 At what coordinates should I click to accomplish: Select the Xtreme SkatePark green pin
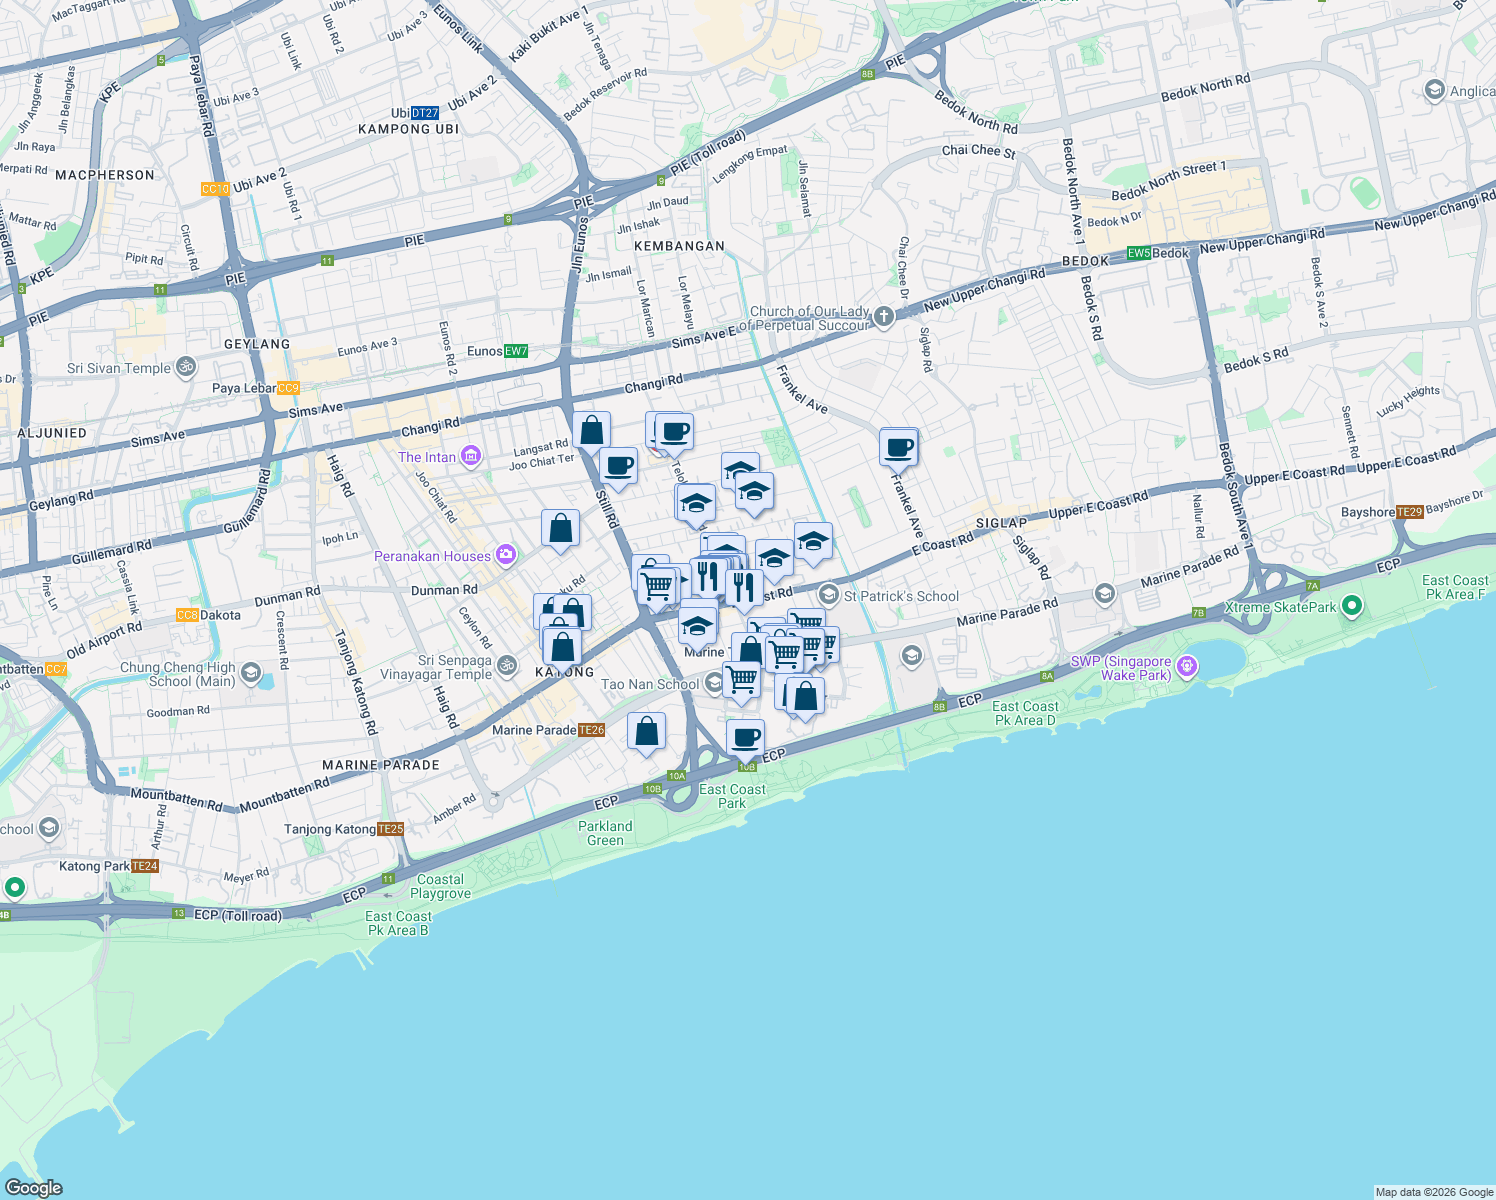point(1352,605)
